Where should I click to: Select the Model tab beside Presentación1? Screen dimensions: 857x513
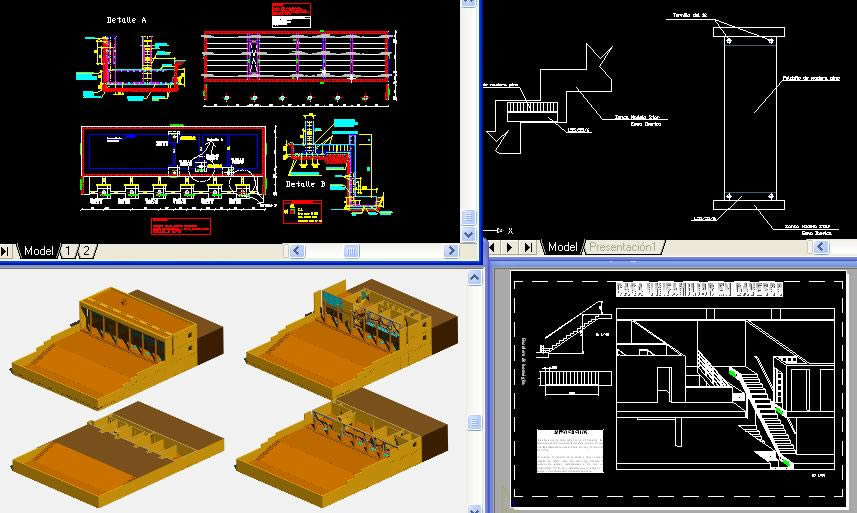click(x=563, y=246)
